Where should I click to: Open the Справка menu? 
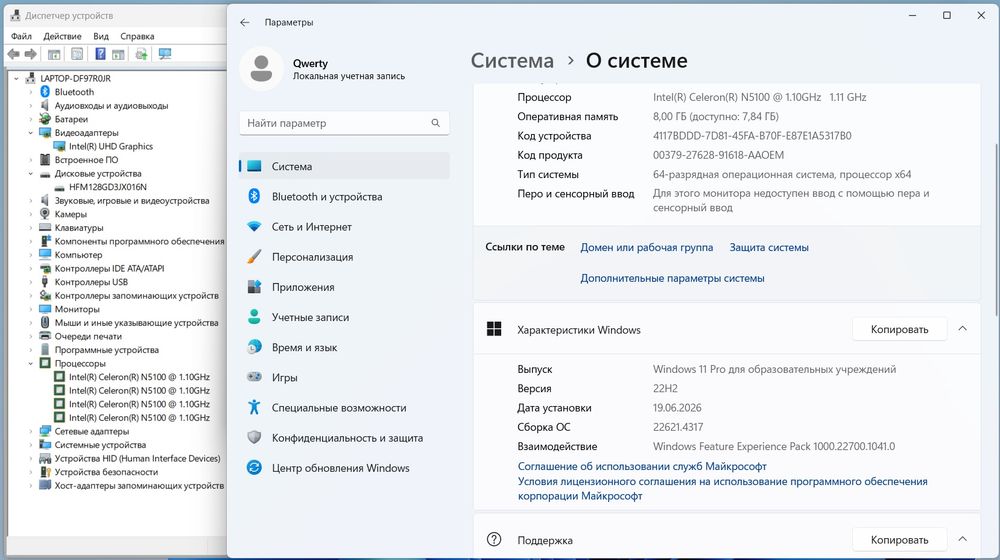[x=137, y=36]
